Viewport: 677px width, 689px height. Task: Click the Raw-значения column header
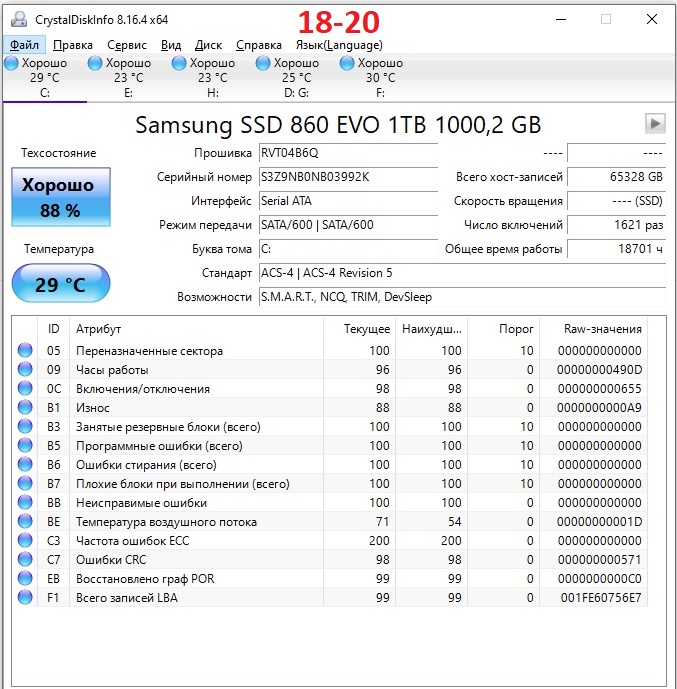[x=594, y=329]
